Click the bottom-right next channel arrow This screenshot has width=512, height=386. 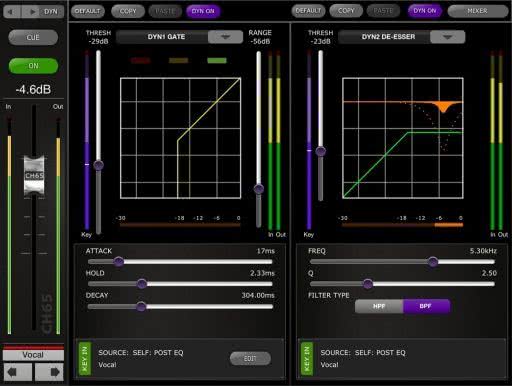(x=49, y=372)
